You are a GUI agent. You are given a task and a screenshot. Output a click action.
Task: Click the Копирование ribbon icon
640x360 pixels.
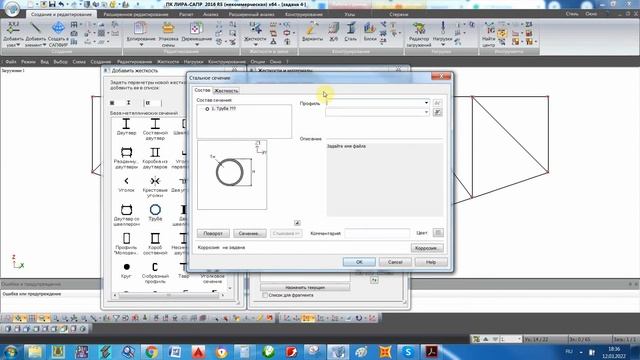140,28
